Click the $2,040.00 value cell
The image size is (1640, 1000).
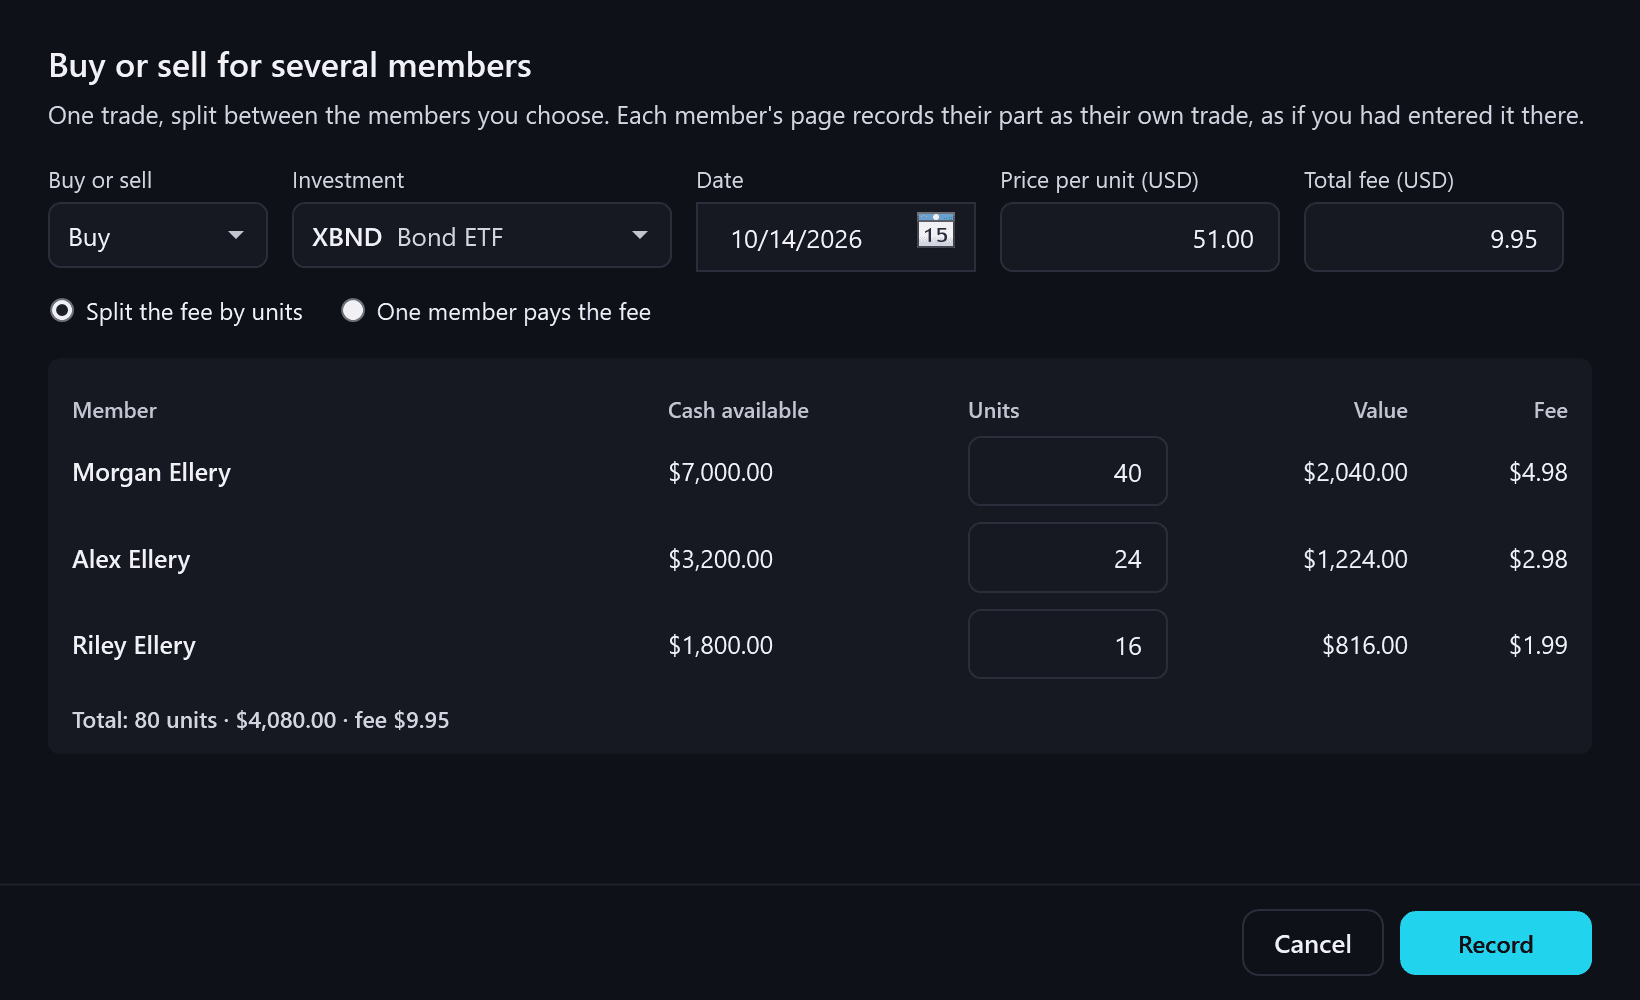pyautogui.click(x=1355, y=472)
